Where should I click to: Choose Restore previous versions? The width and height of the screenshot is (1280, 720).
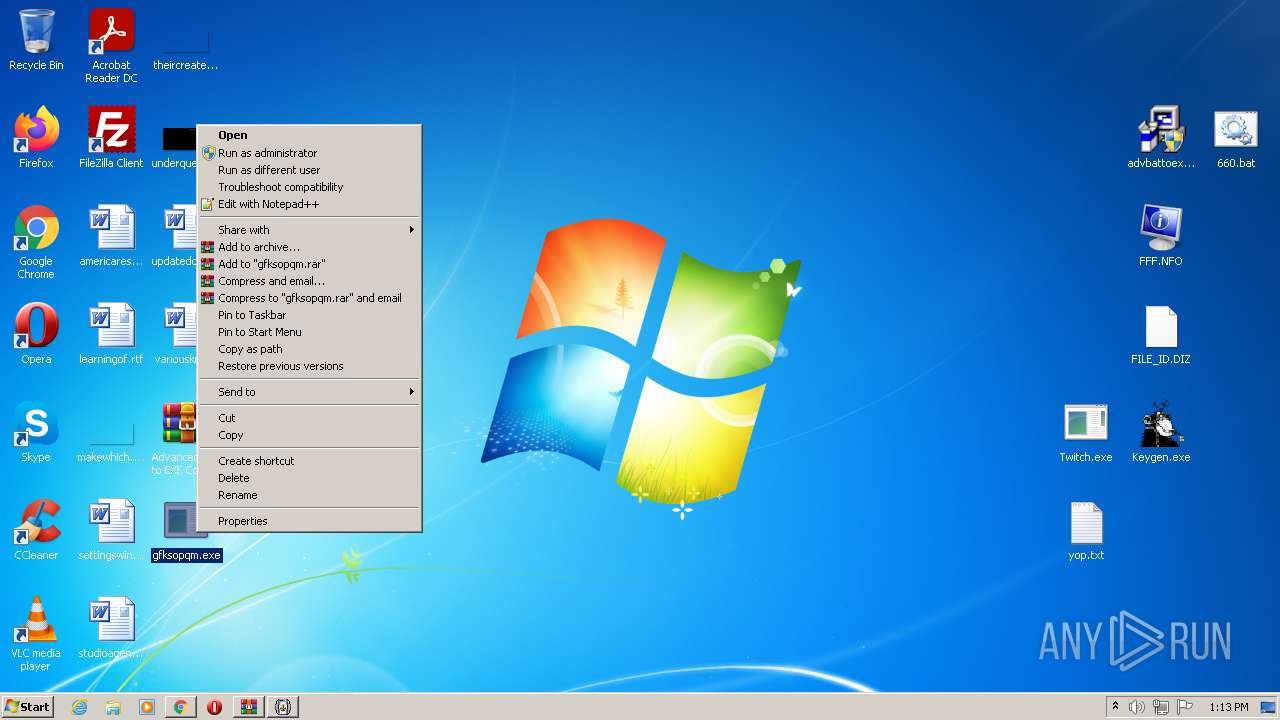[x=309, y=366]
